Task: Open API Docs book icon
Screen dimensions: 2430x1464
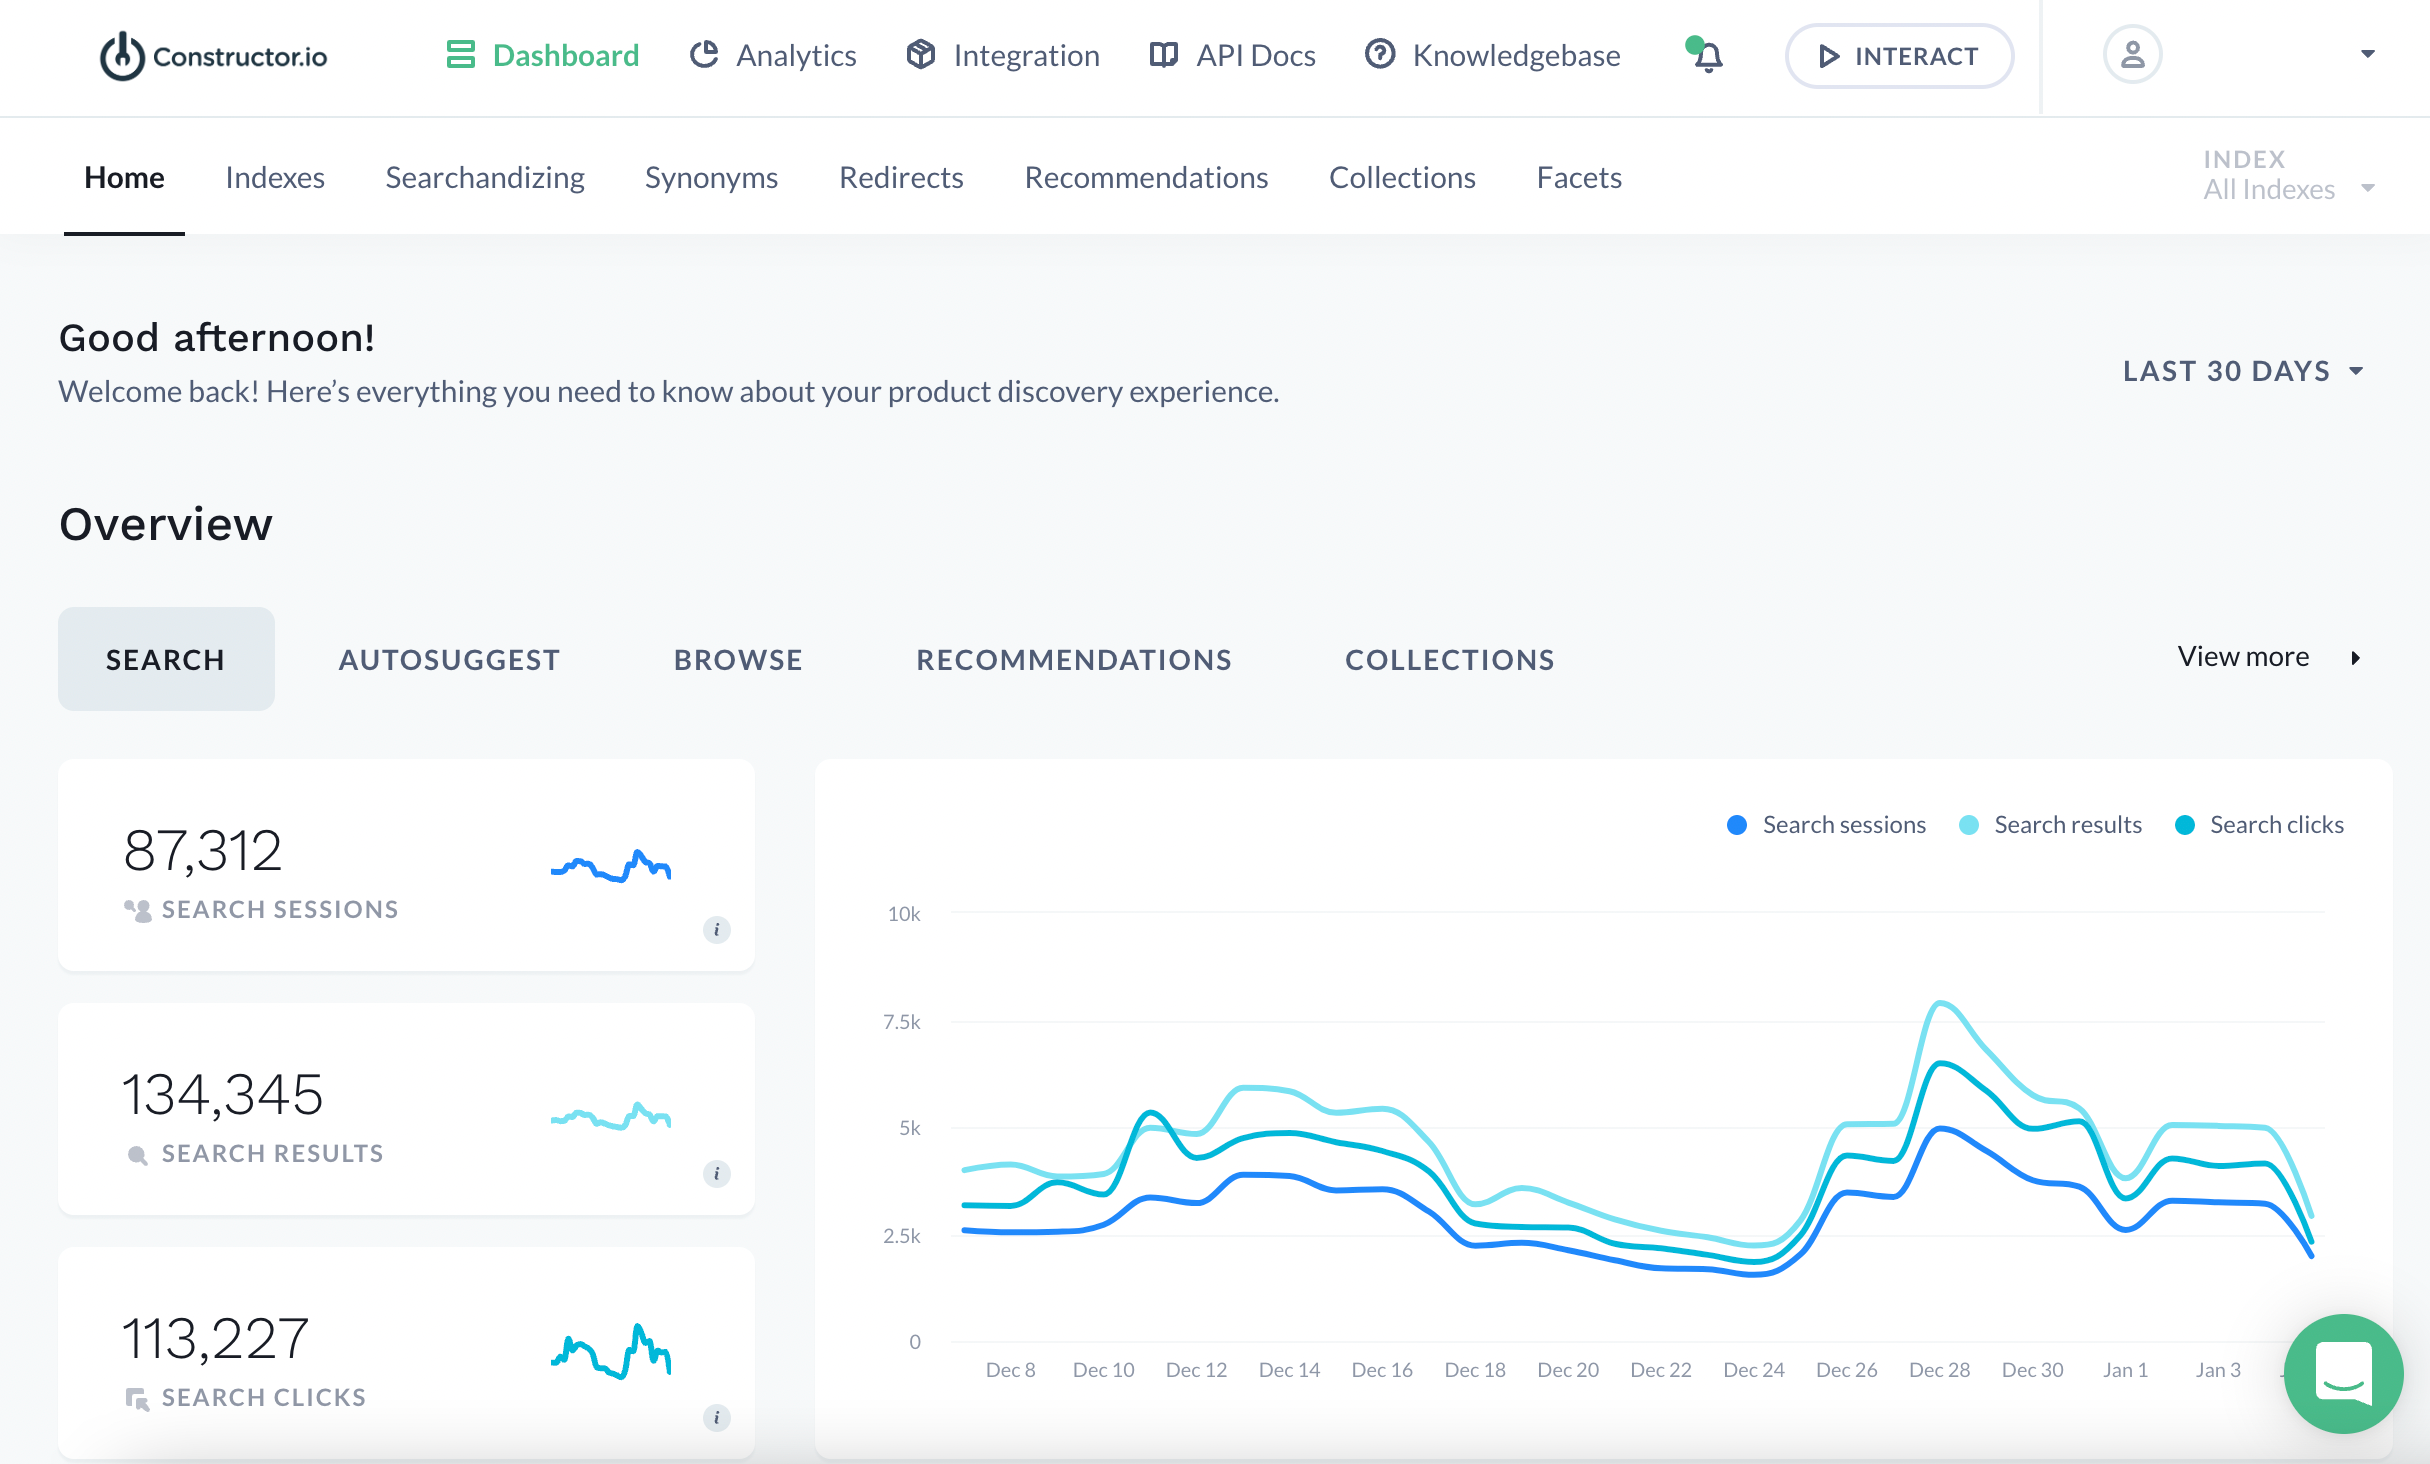Action: (x=1163, y=55)
